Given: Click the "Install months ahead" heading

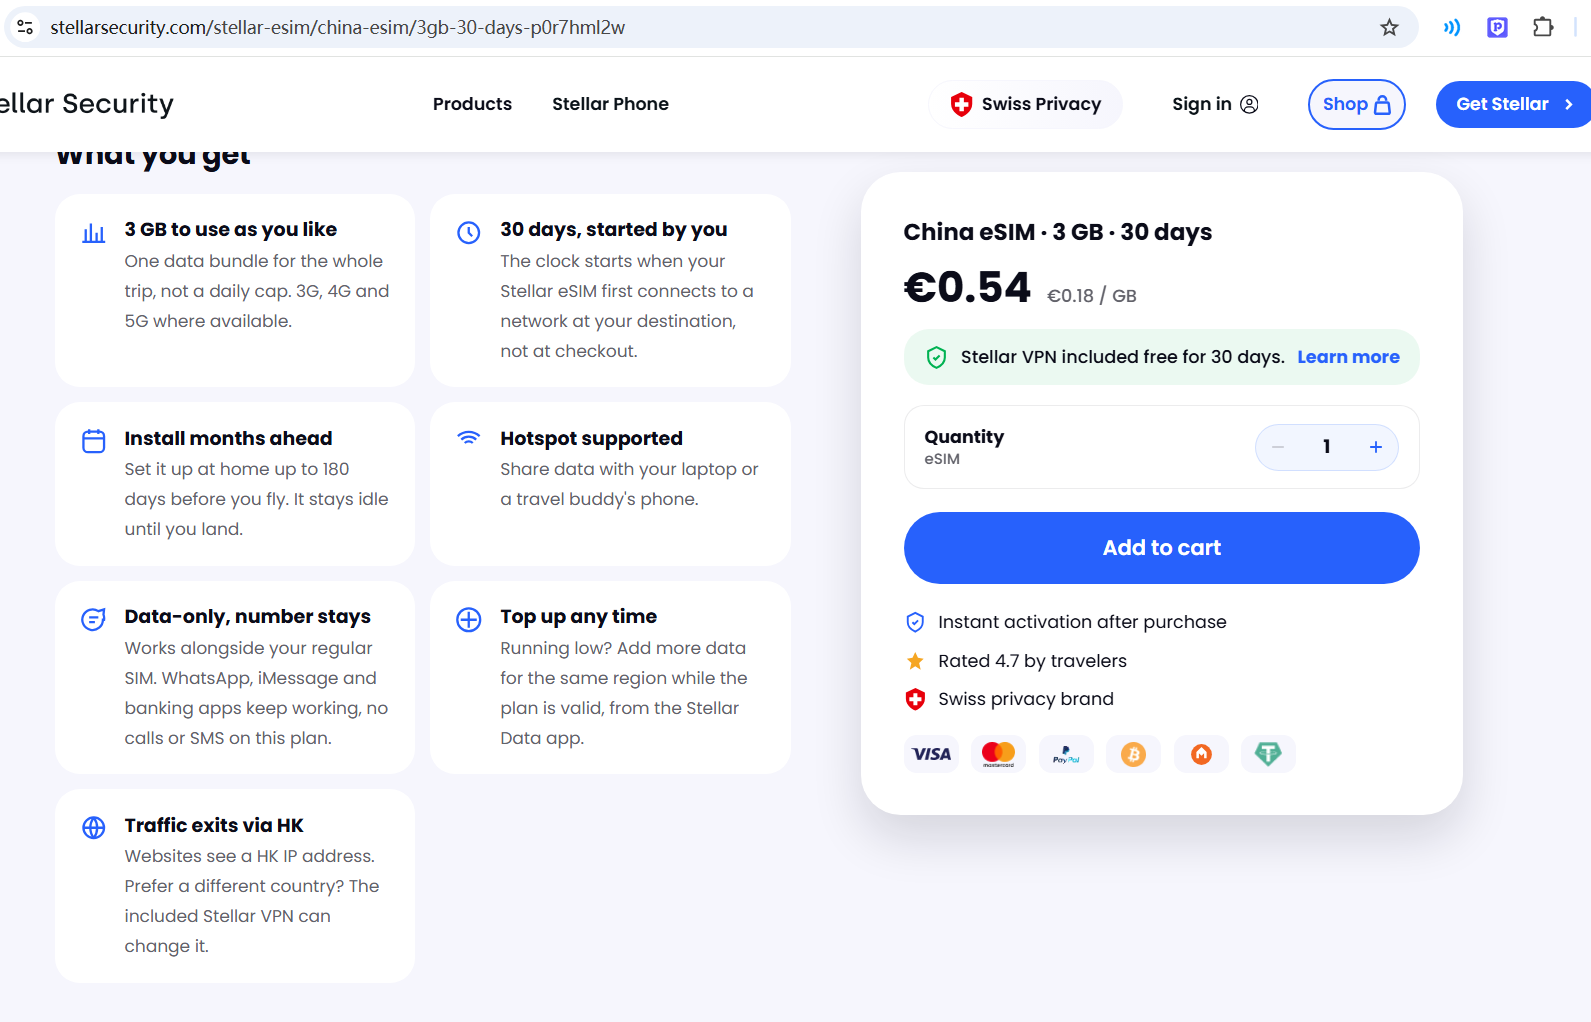Looking at the screenshot, I should (x=228, y=438).
